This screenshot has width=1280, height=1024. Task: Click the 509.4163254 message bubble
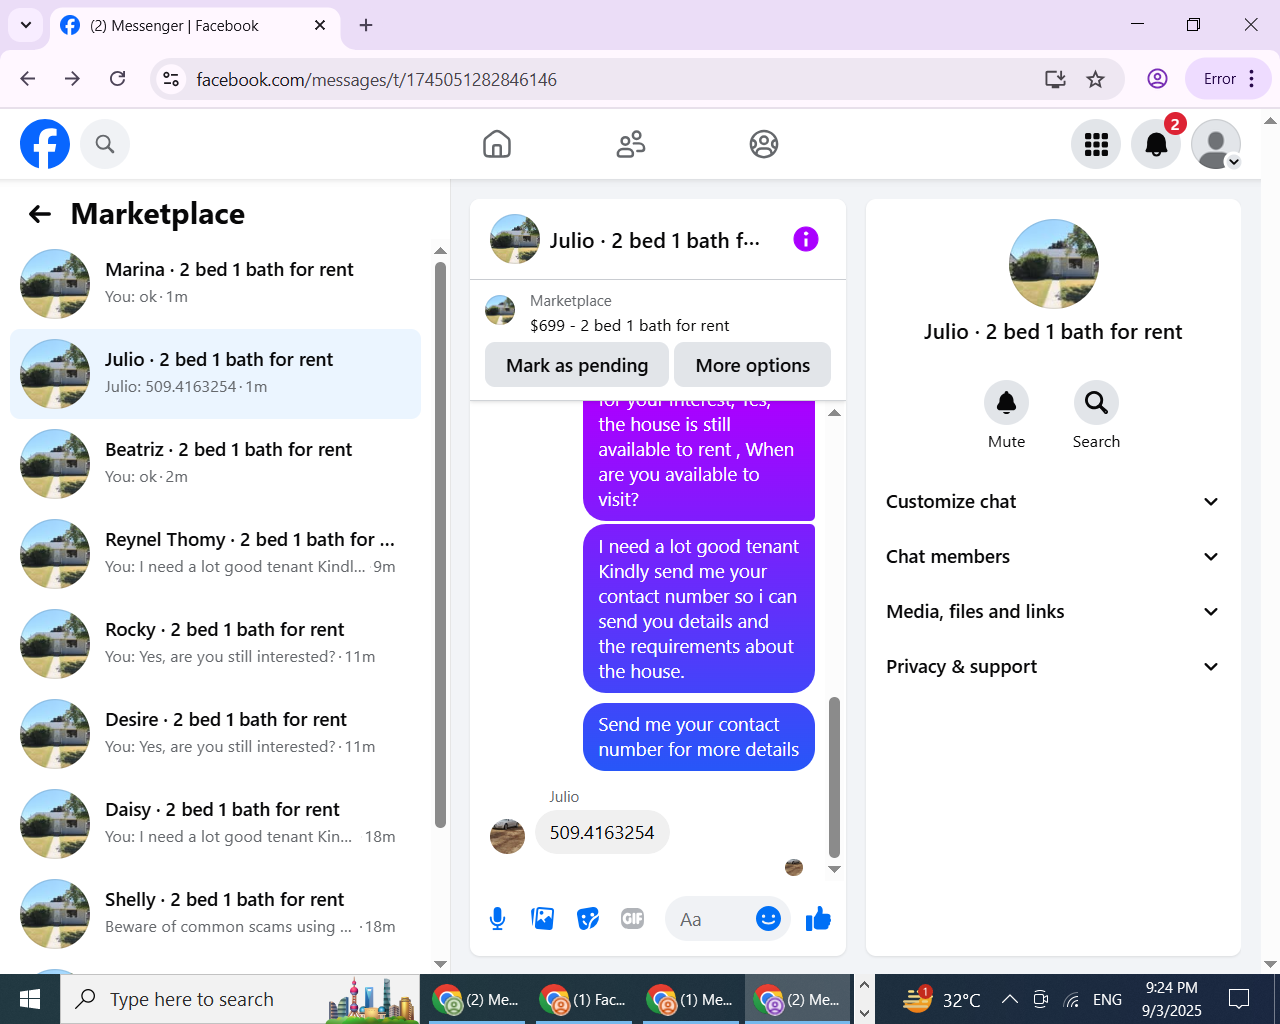pyautogui.click(x=602, y=832)
